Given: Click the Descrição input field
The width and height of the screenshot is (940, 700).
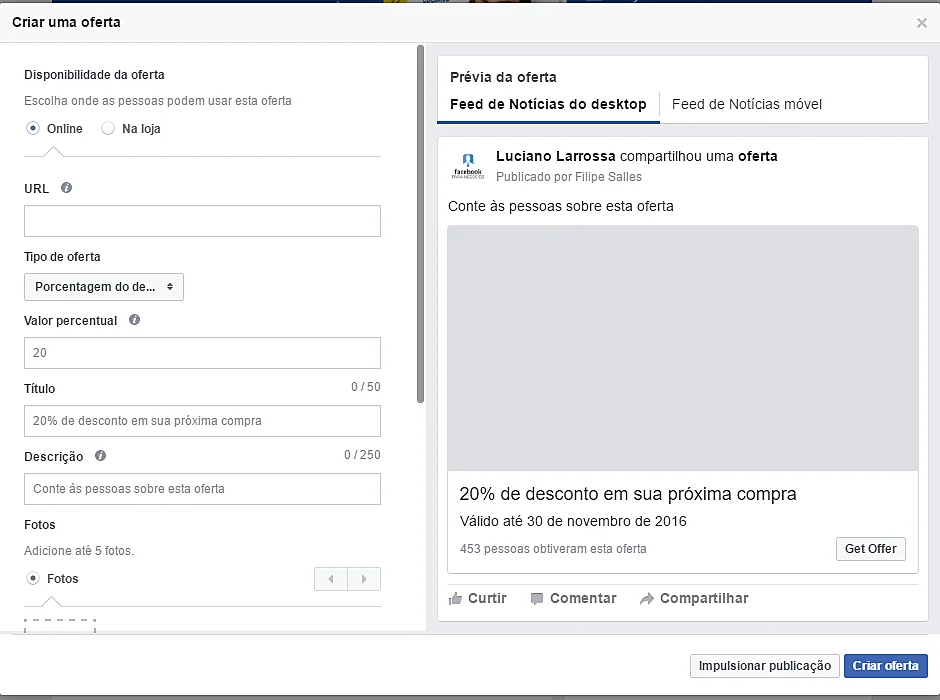Looking at the screenshot, I should 202,489.
